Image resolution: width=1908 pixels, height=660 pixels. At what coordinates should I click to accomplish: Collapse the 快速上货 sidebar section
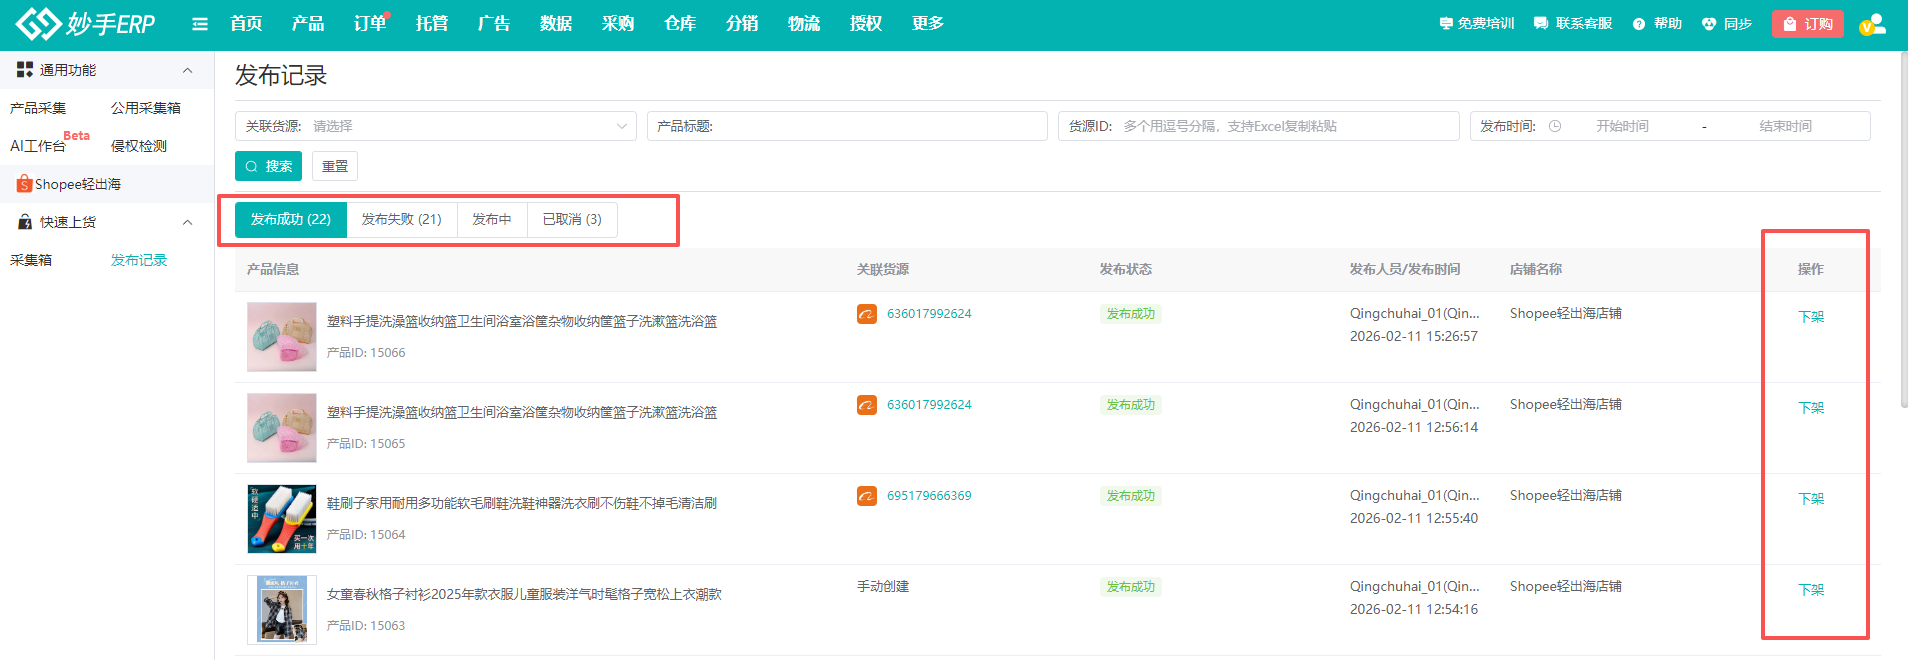(187, 222)
